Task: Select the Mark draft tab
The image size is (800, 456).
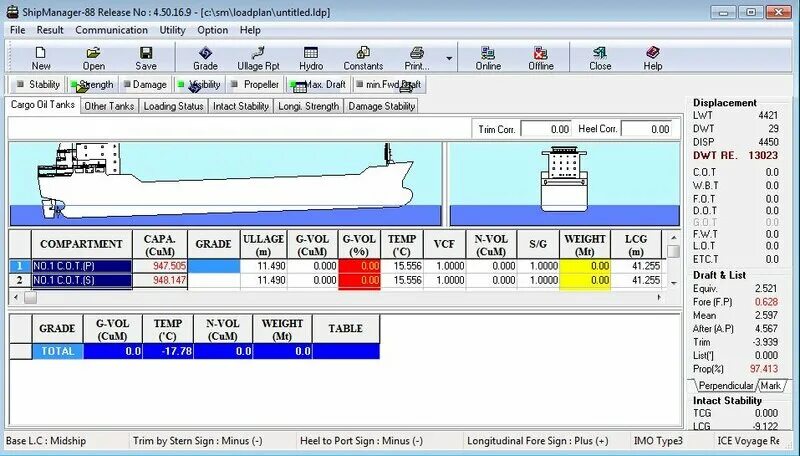Action: click(771, 386)
